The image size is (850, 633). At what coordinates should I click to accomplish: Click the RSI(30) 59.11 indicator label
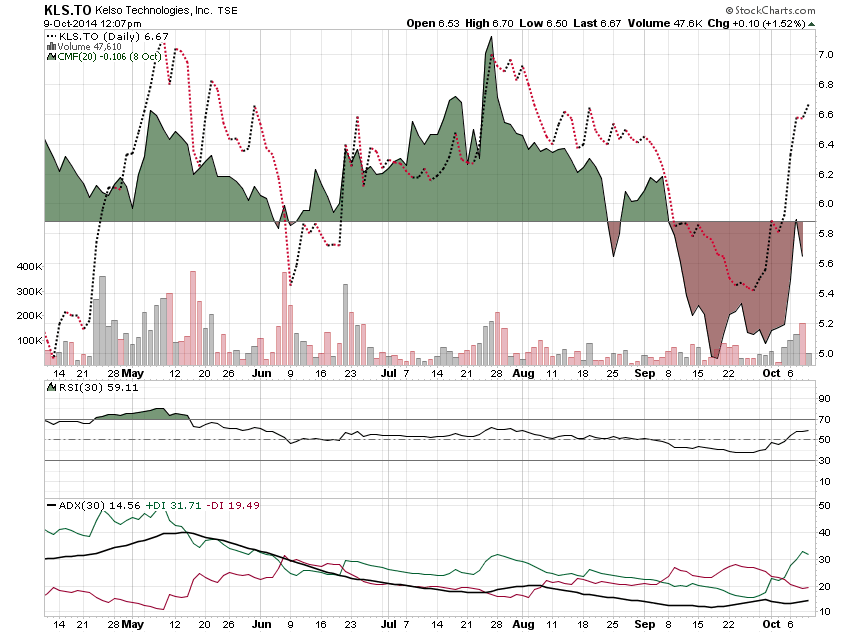(x=98, y=387)
